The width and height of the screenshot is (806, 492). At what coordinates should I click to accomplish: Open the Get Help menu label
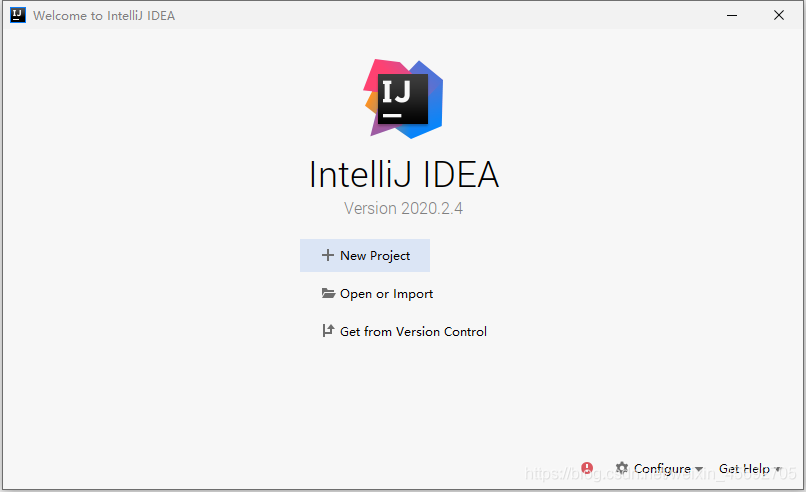[x=744, y=468]
